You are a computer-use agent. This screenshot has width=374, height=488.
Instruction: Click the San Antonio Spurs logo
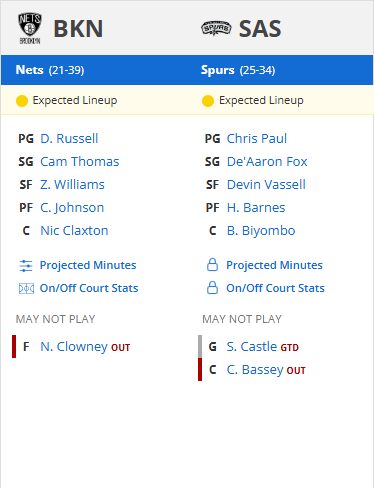coord(216,28)
